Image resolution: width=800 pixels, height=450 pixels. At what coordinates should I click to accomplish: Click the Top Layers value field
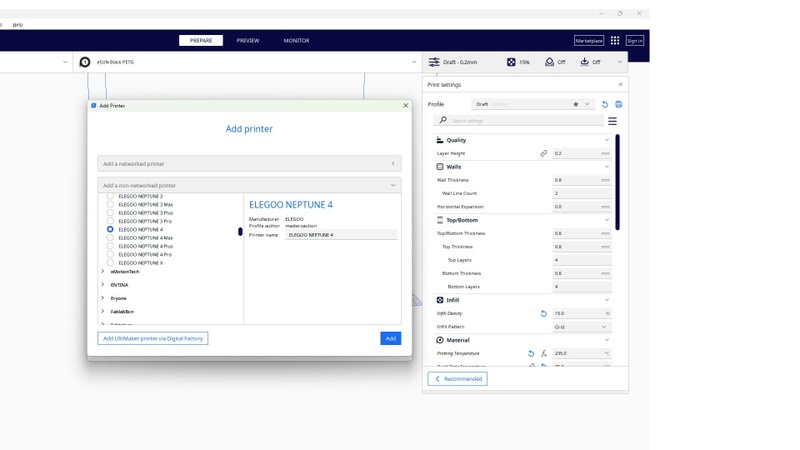pyautogui.click(x=582, y=260)
